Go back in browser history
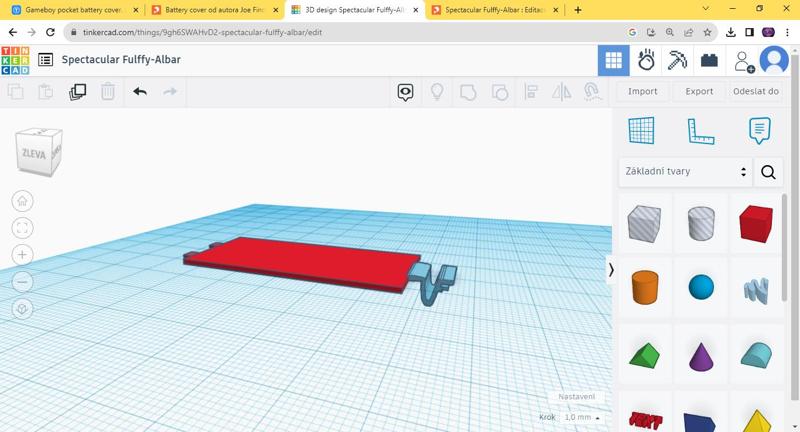Screen dimensions: 800x432 pos(13,32)
